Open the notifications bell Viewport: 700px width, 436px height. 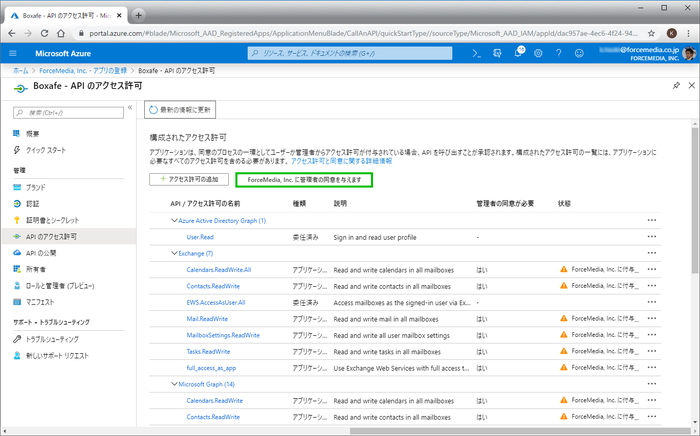[x=518, y=53]
